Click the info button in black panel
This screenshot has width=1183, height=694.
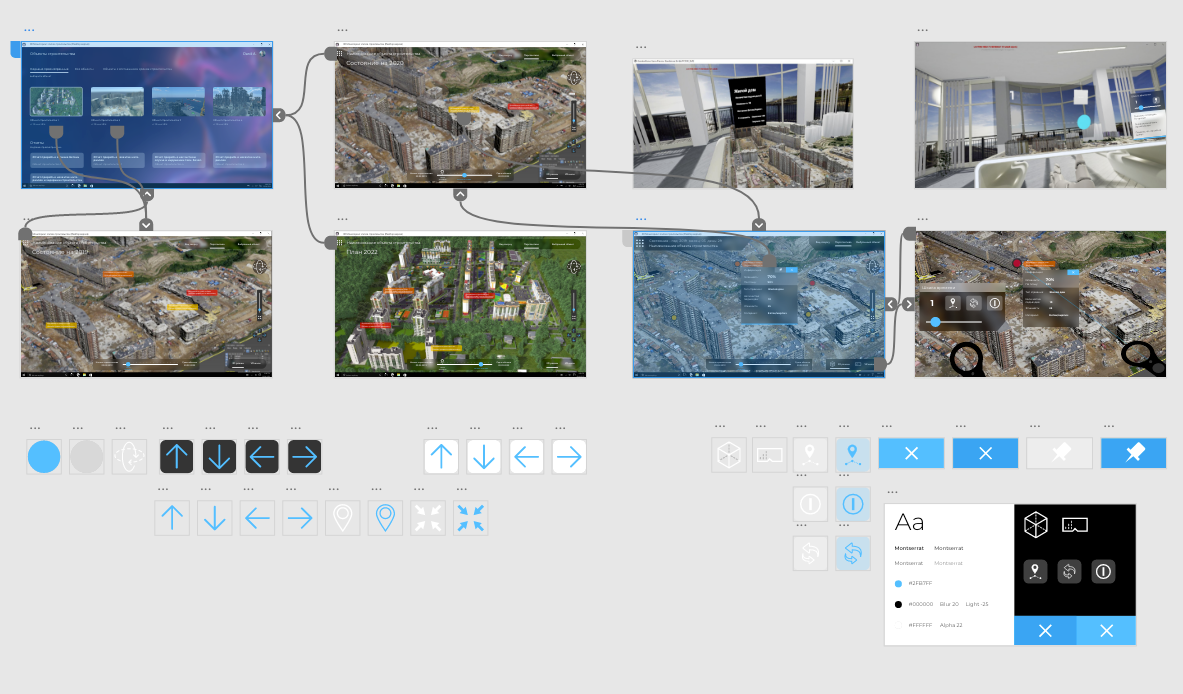[x=1103, y=572]
